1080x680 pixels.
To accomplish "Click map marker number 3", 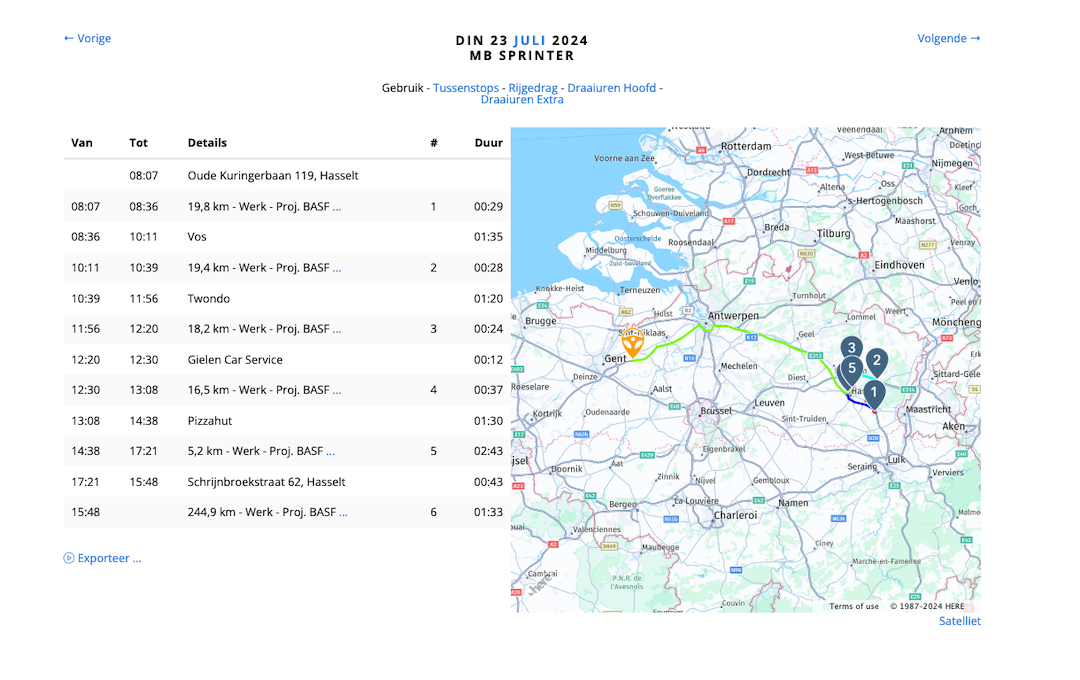I will click(851, 349).
